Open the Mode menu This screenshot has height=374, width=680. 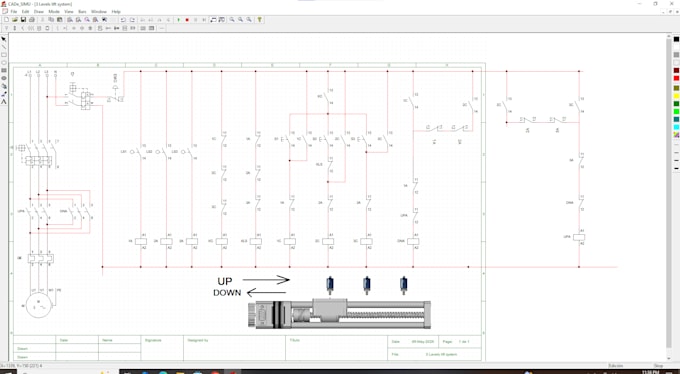click(x=54, y=12)
